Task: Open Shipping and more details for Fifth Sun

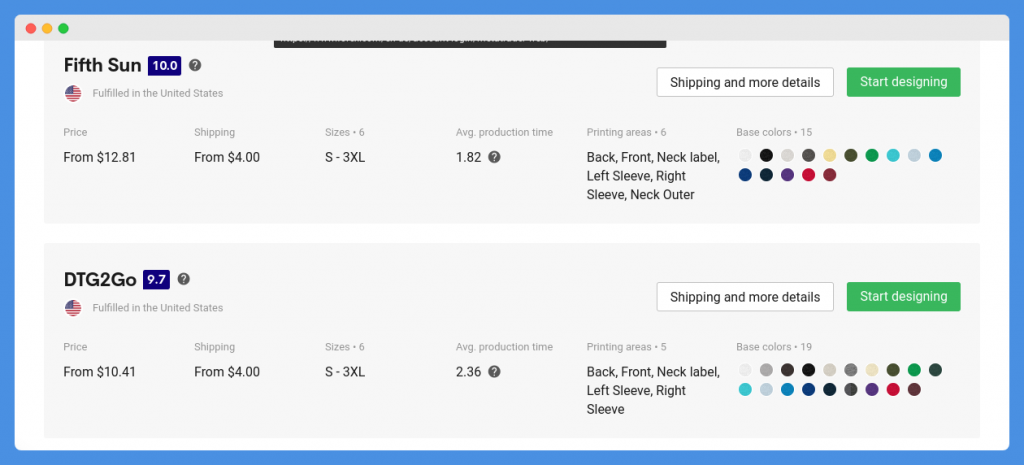Action: [745, 82]
